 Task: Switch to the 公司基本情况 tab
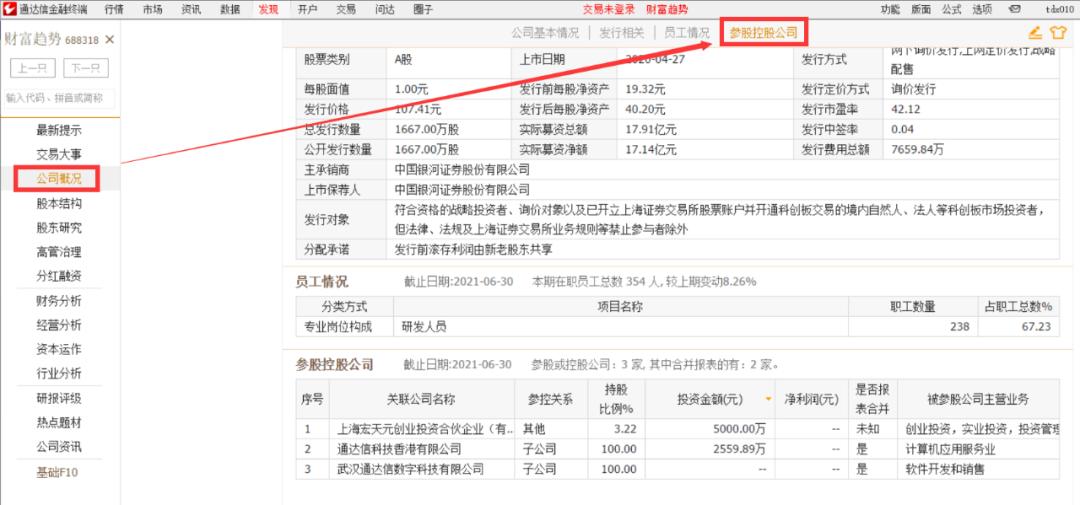[x=545, y=32]
